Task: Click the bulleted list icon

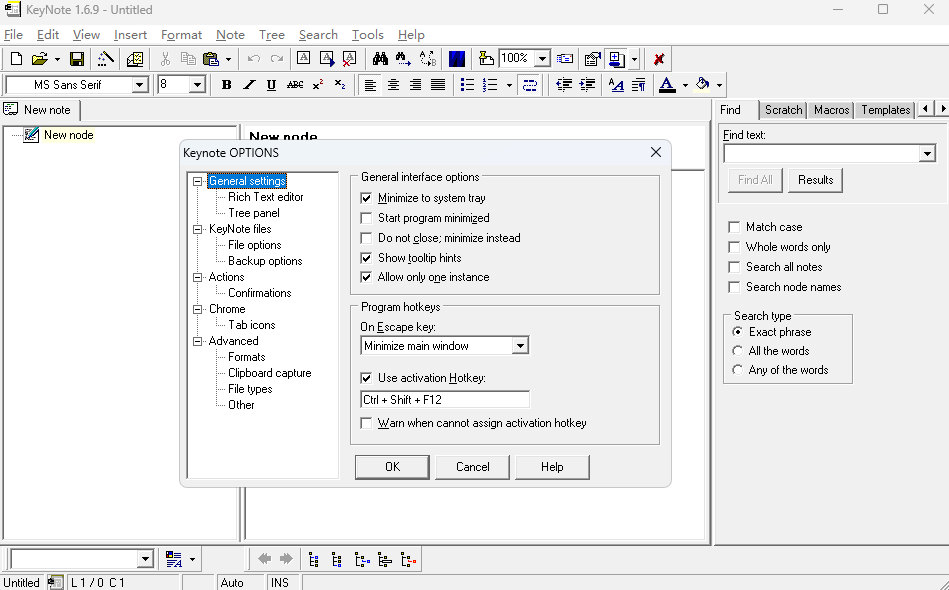Action: click(467, 85)
